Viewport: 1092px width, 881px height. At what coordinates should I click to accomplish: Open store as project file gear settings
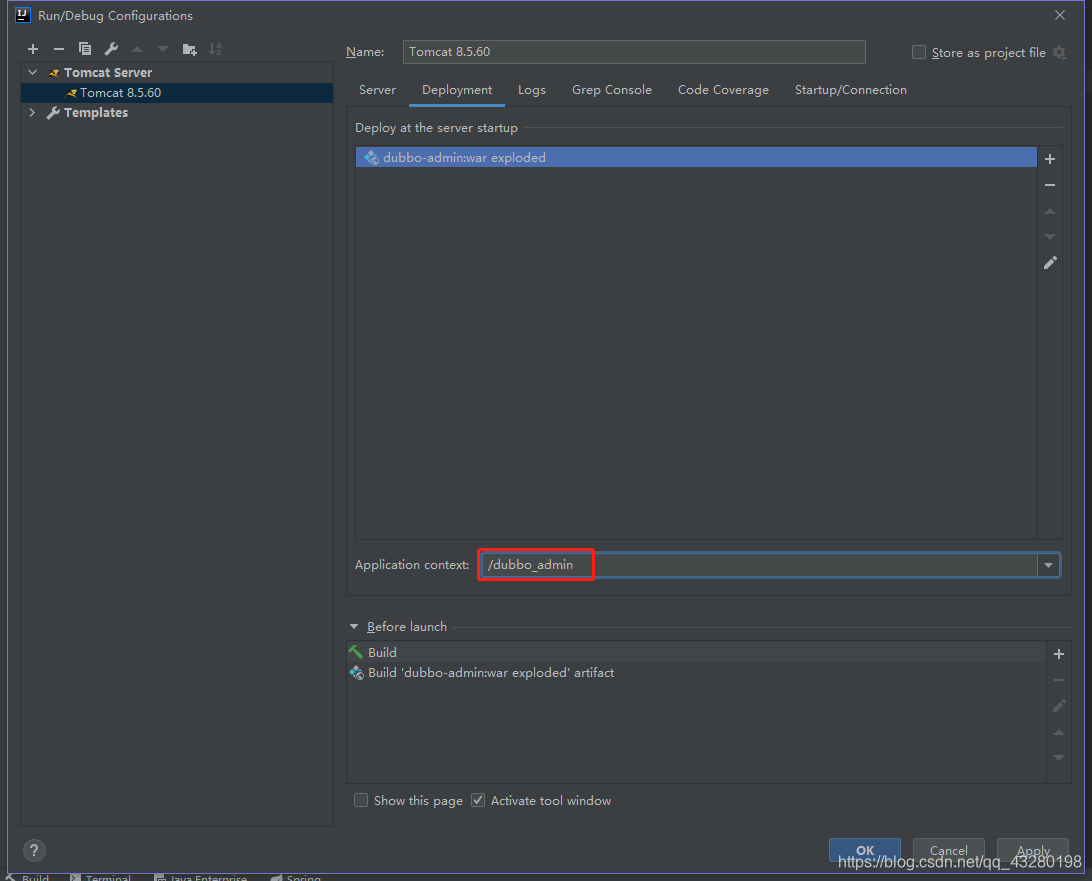click(1059, 52)
